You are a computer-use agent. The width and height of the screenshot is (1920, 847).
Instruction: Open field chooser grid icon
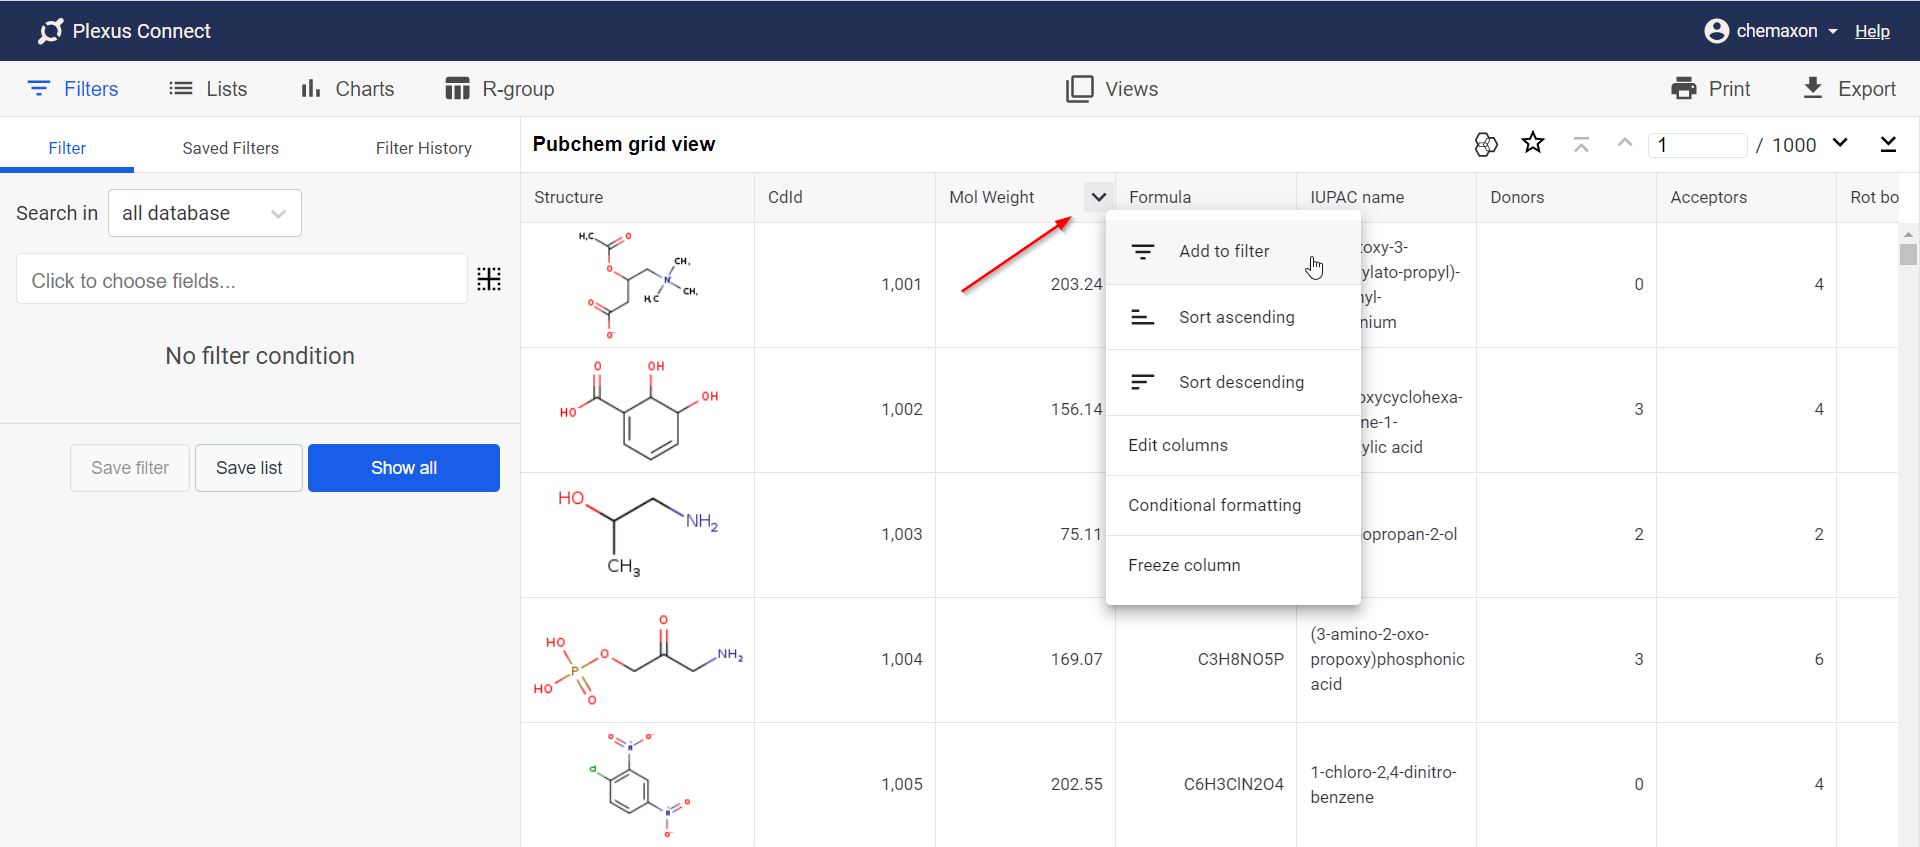[x=489, y=279]
